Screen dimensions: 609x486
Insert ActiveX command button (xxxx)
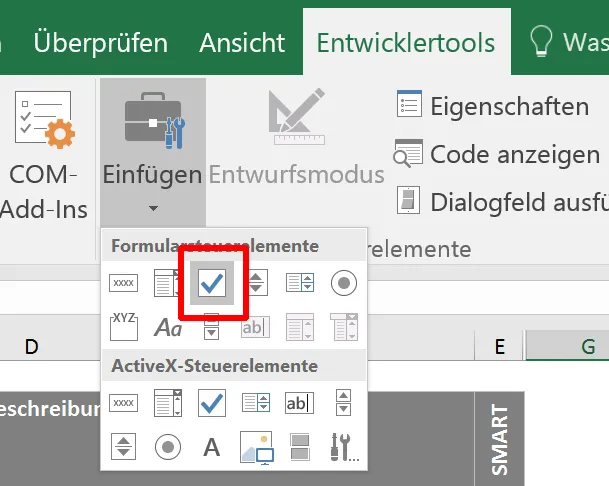tap(124, 403)
